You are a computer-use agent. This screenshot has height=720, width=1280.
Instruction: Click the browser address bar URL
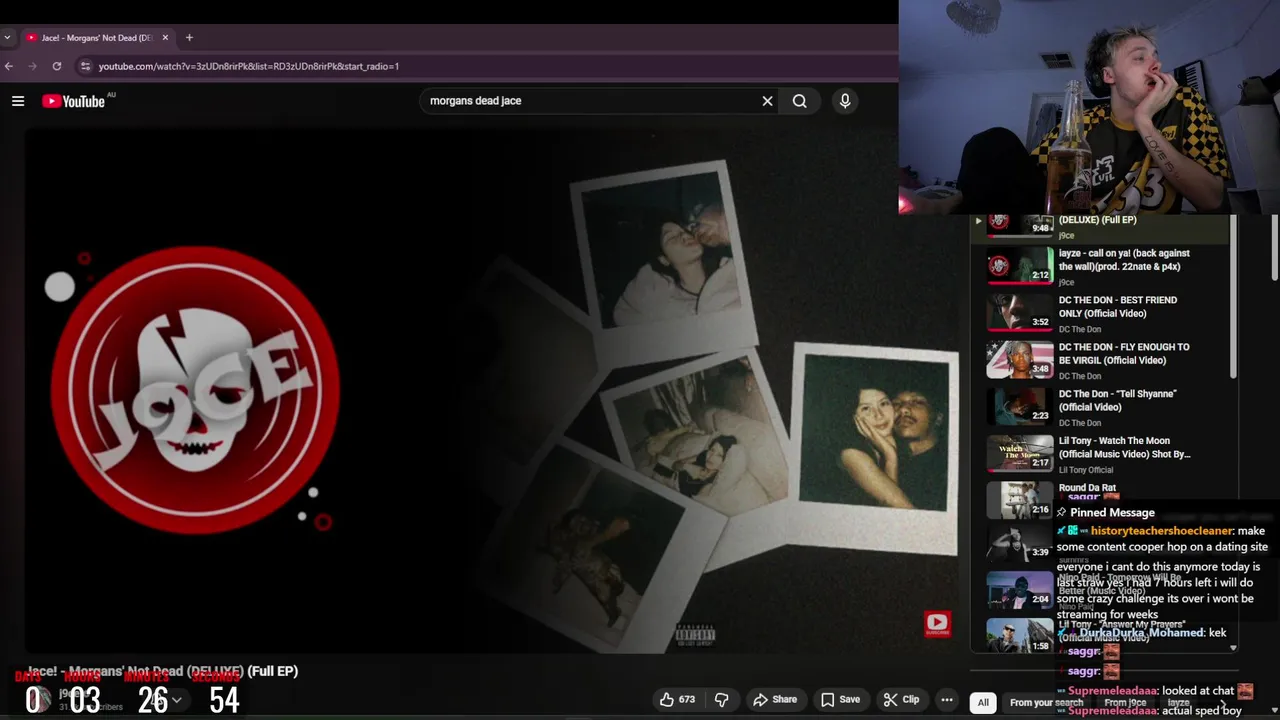[249, 66]
